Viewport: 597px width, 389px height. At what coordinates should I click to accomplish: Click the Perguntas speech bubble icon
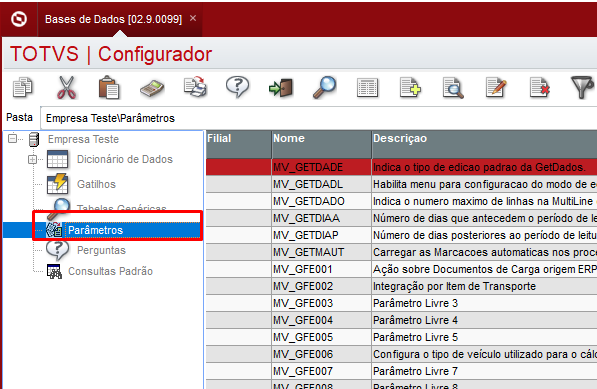57,250
